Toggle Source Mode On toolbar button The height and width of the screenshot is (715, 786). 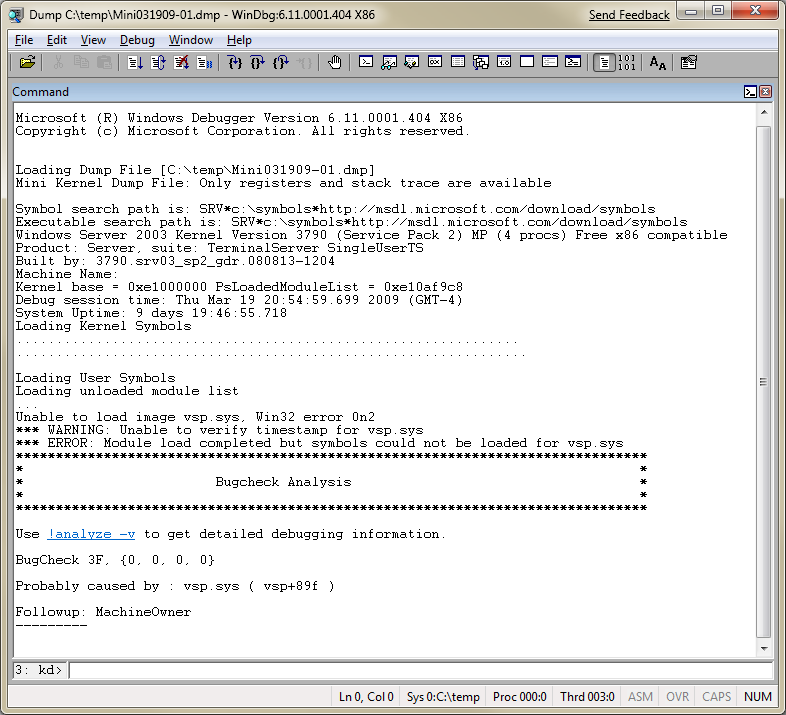click(605, 63)
